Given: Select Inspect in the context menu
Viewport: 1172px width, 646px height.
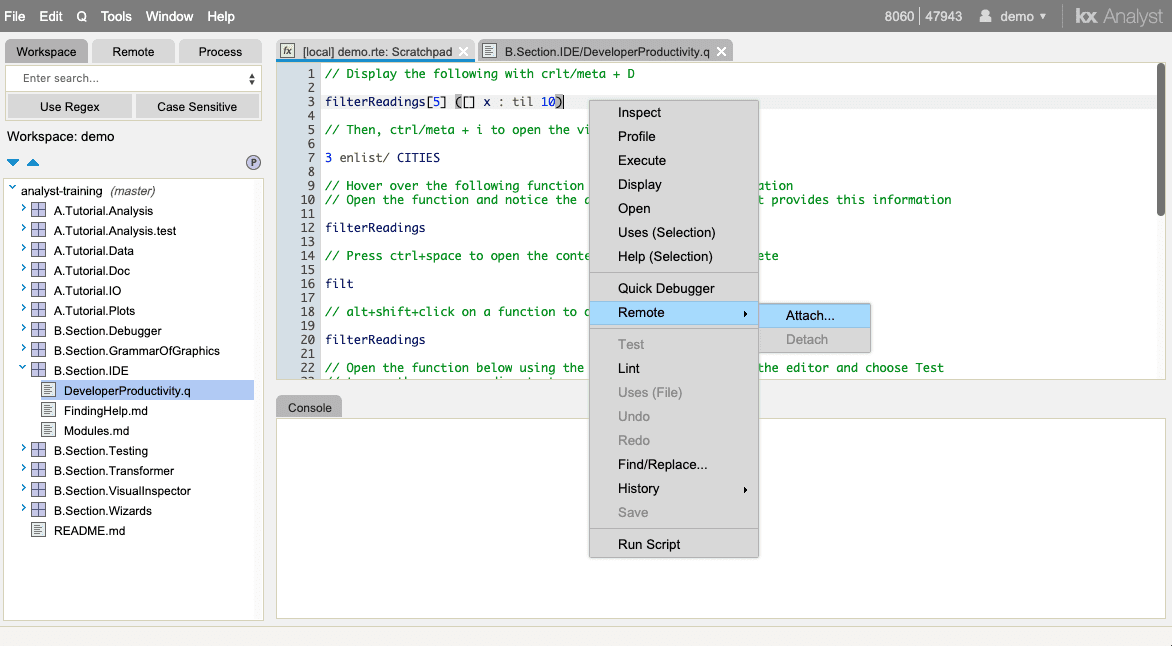Looking at the screenshot, I should [673, 112].
